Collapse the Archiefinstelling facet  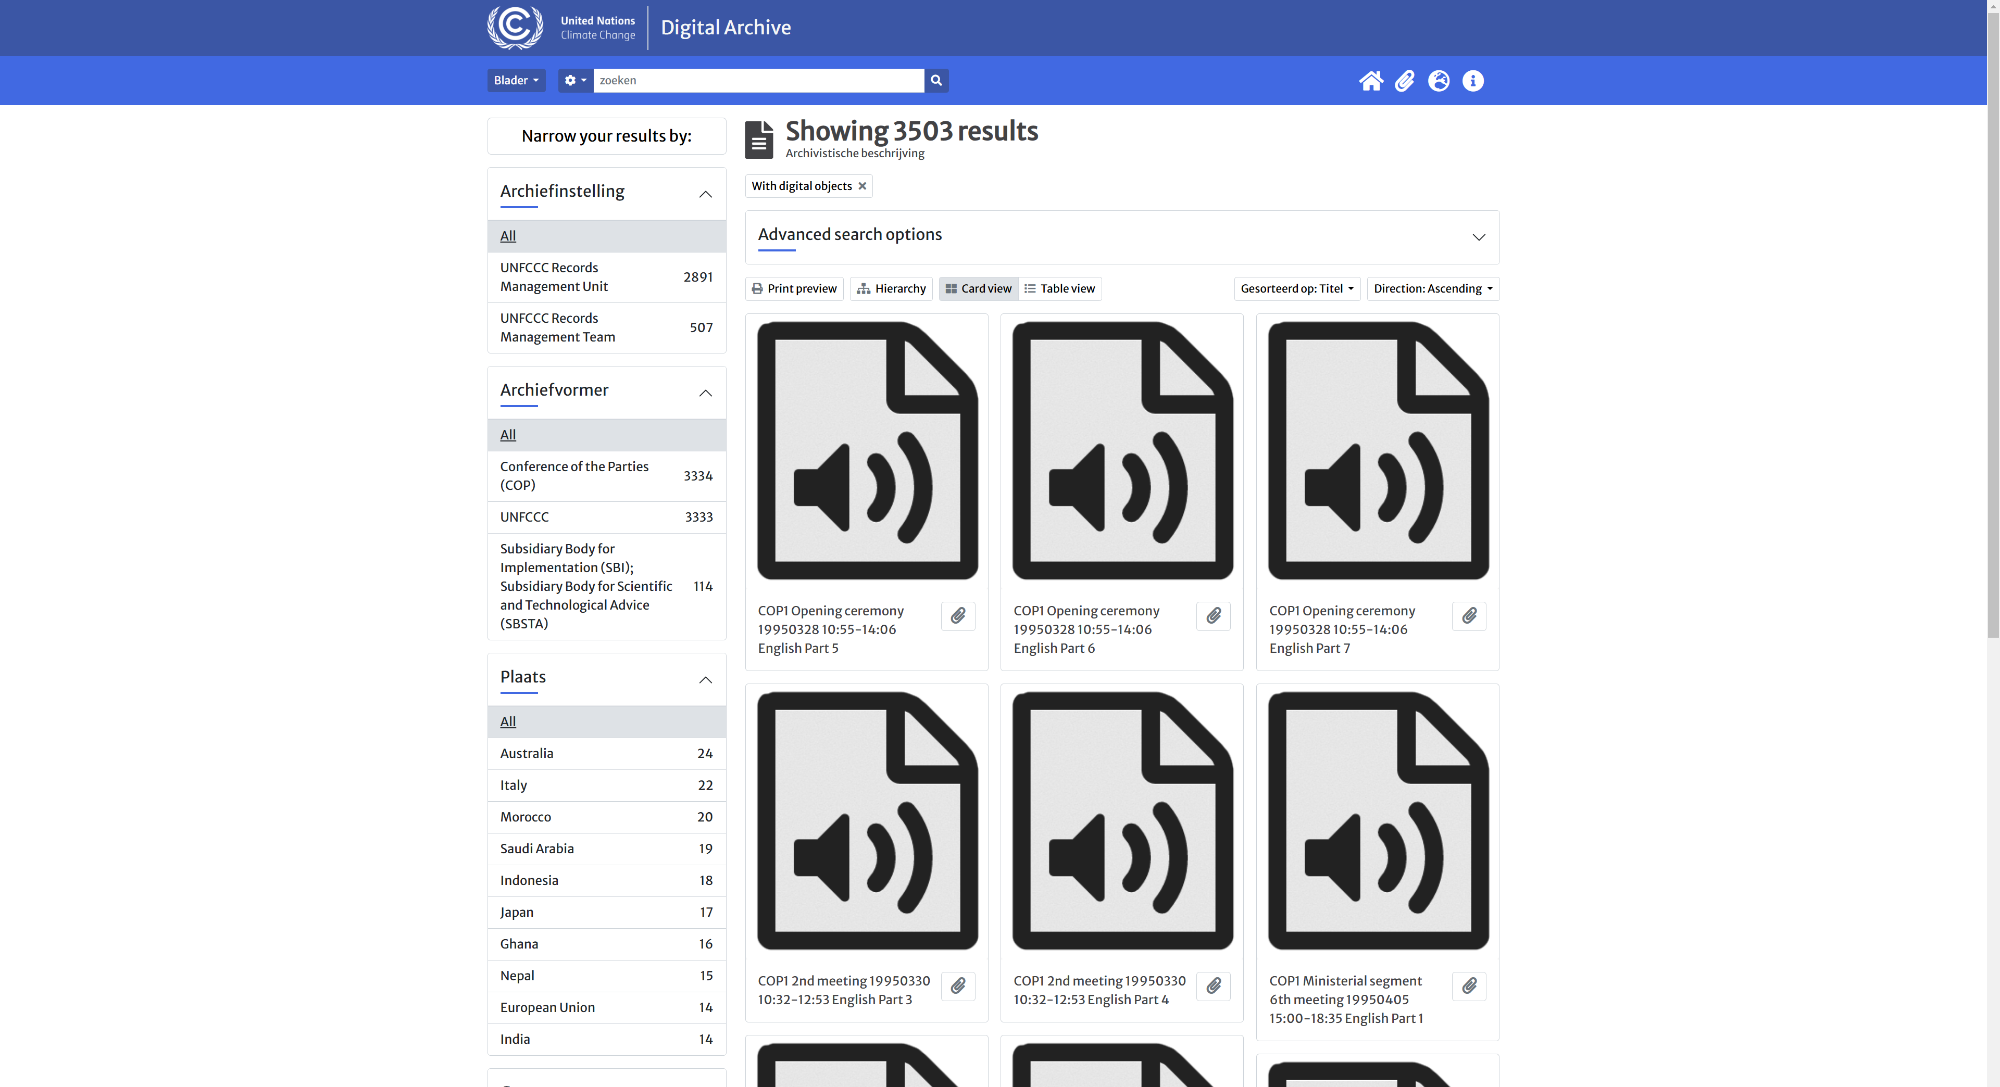click(x=705, y=194)
